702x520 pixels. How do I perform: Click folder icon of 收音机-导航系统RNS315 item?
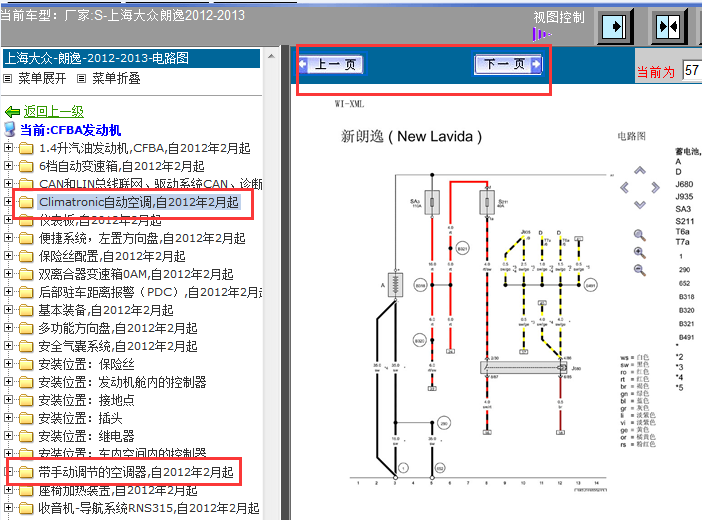click(26, 508)
